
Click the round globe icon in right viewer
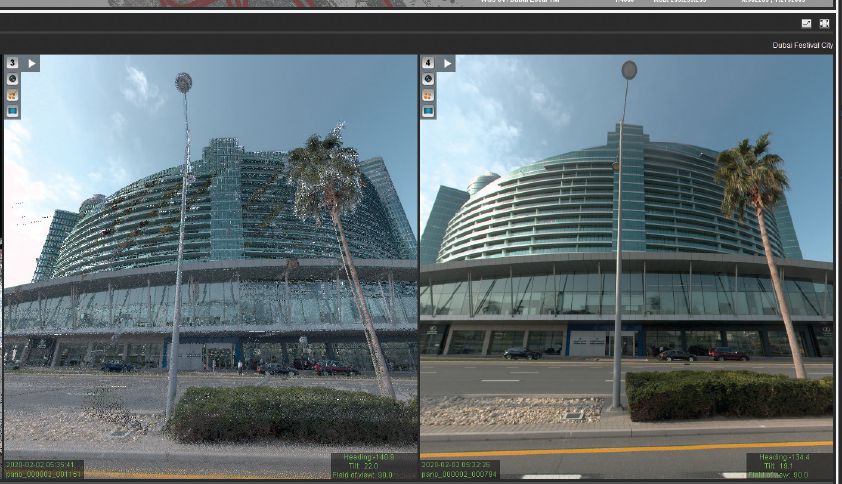click(428, 79)
